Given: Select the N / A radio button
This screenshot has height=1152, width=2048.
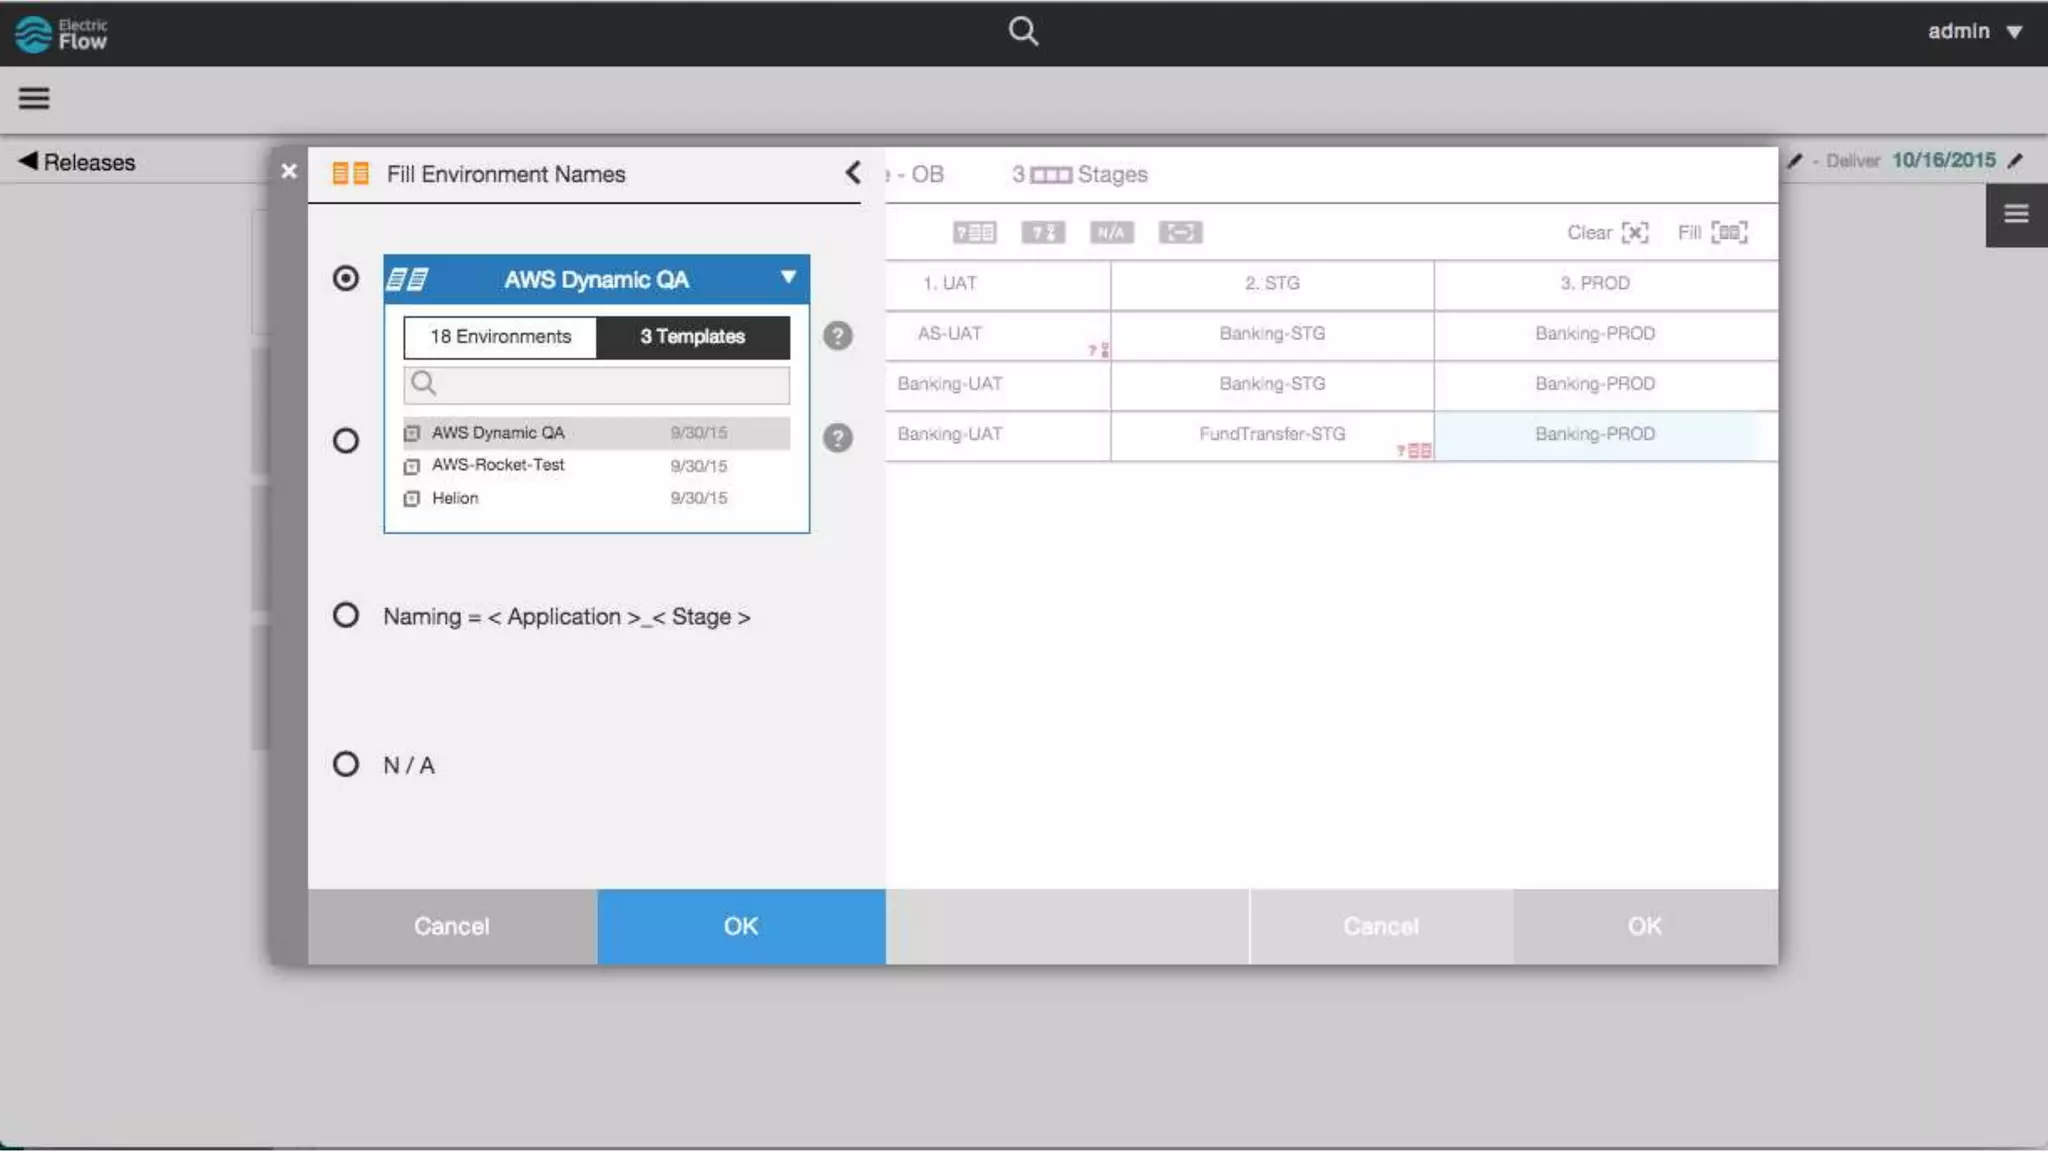Looking at the screenshot, I should coord(346,765).
